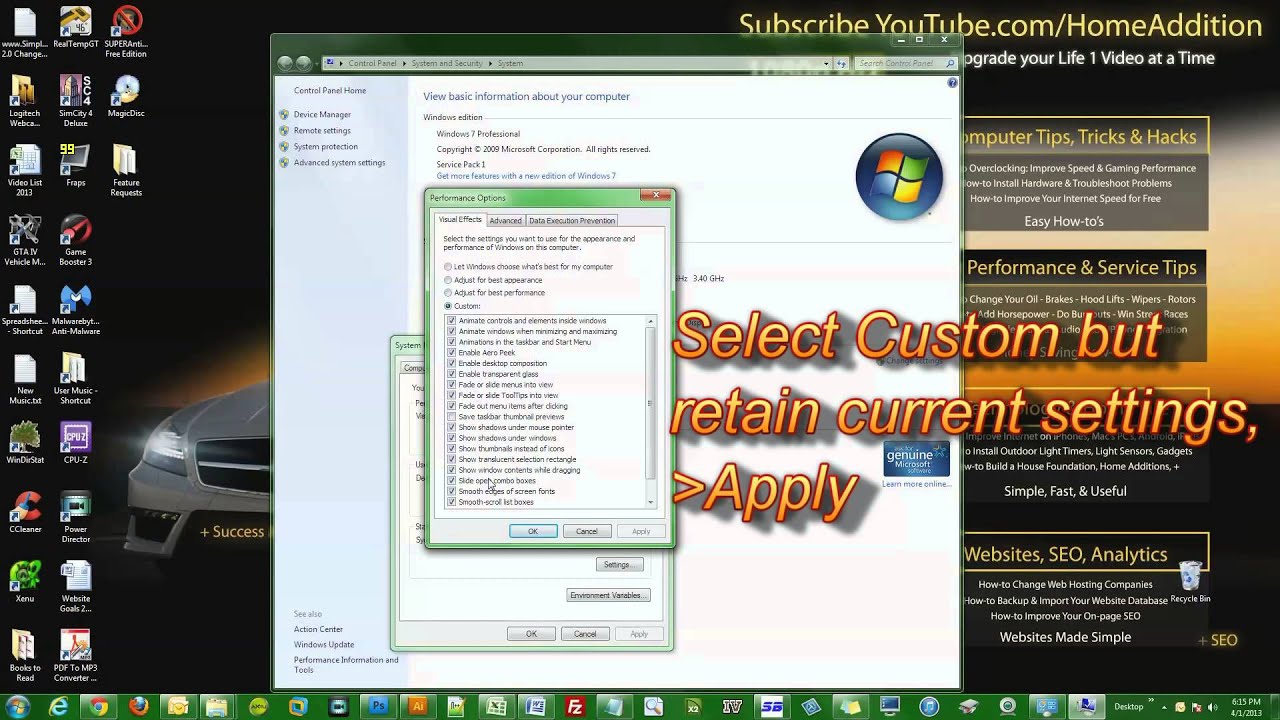The image size is (1280, 720).
Task: Click Cancel in Performance Options dialog
Action: point(587,531)
